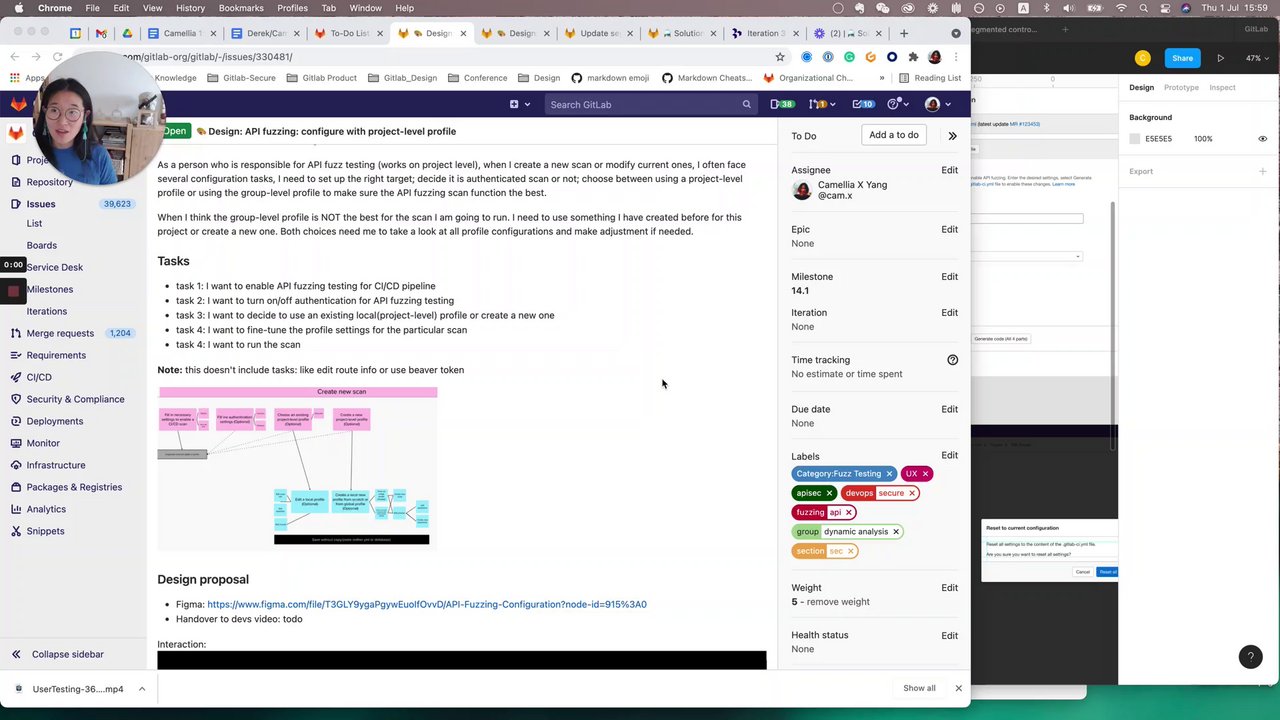
Task: Close the downloads bar with X
Action: click(958, 688)
